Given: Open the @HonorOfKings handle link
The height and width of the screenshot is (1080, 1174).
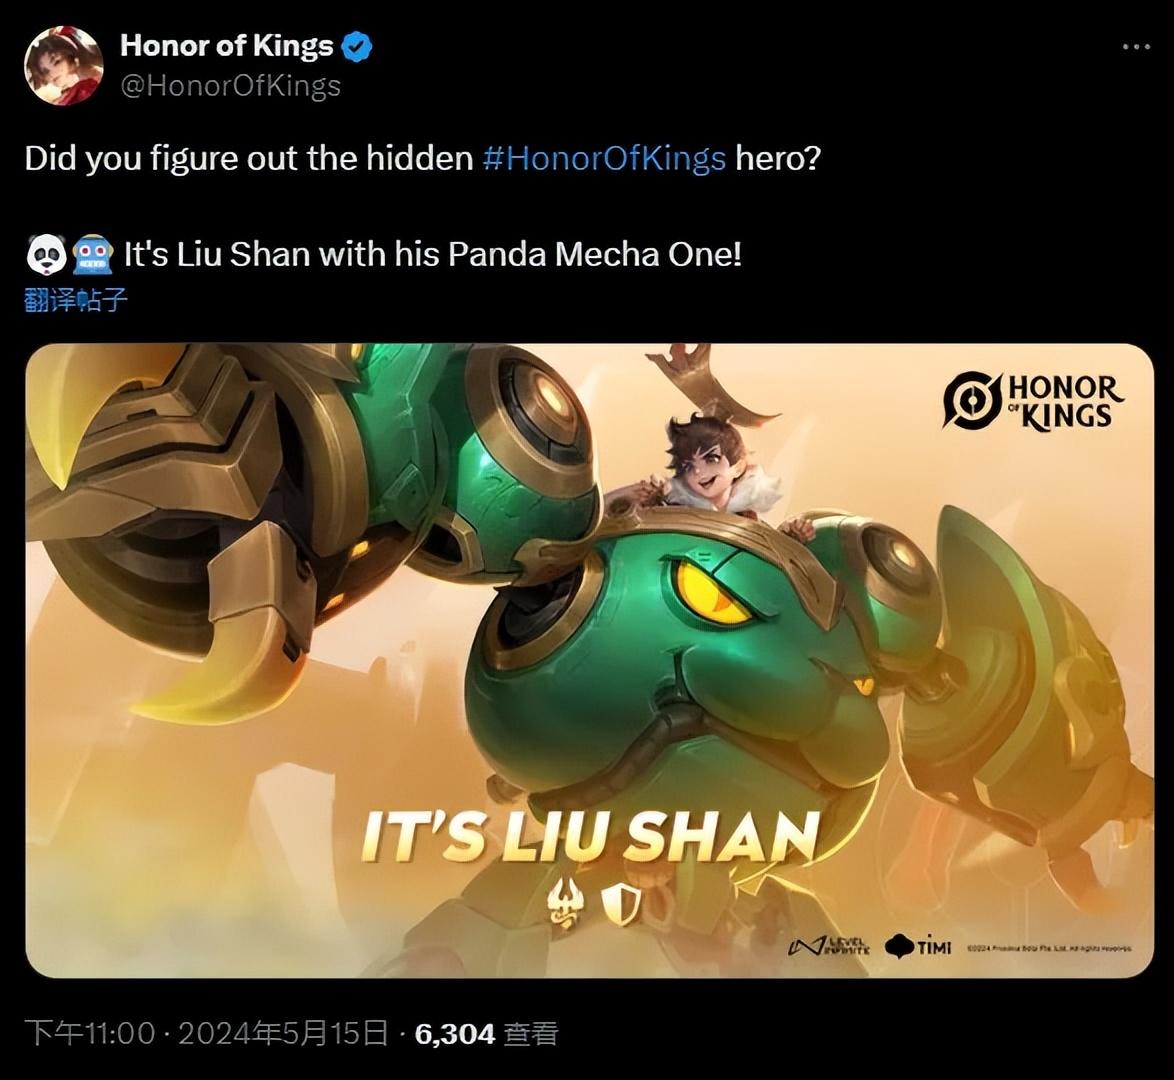Looking at the screenshot, I should [x=230, y=85].
